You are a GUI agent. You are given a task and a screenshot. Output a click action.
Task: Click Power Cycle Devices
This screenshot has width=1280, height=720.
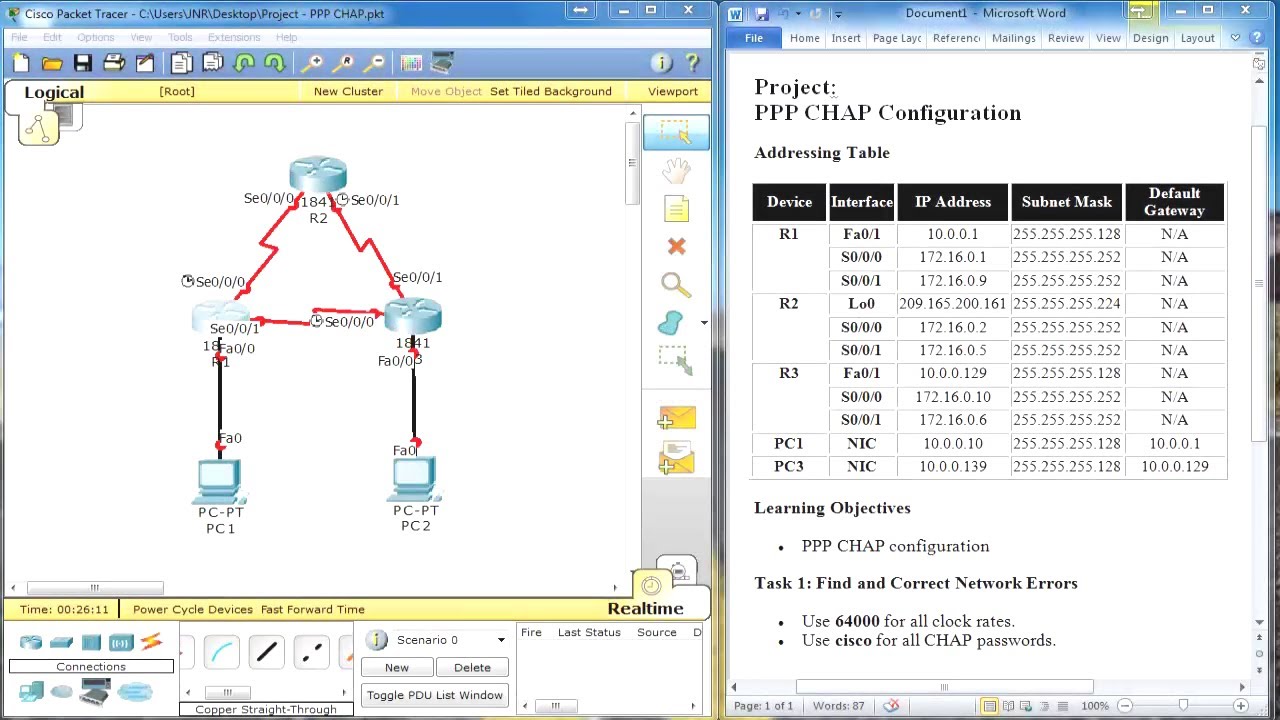coord(193,609)
